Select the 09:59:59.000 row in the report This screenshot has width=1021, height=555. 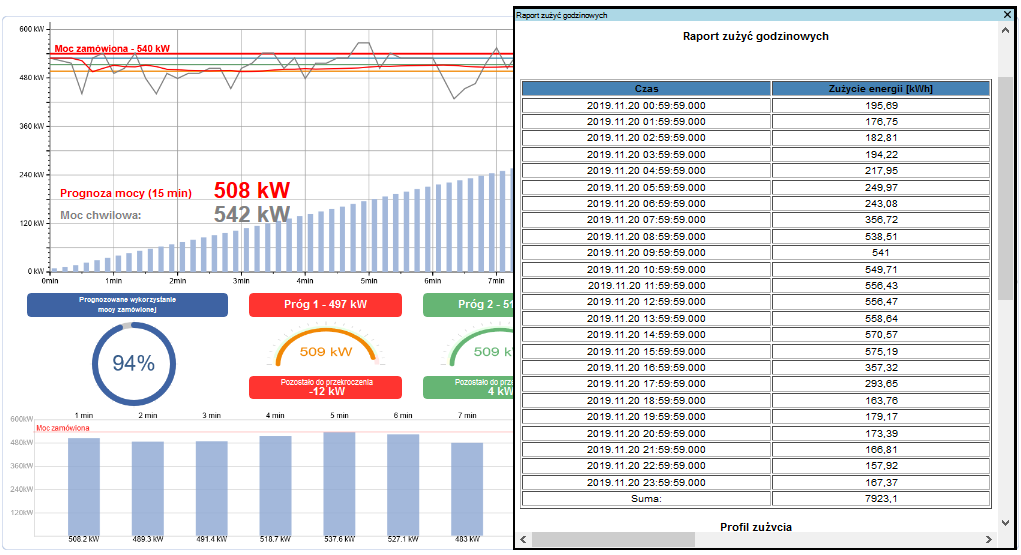tap(646, 253)
